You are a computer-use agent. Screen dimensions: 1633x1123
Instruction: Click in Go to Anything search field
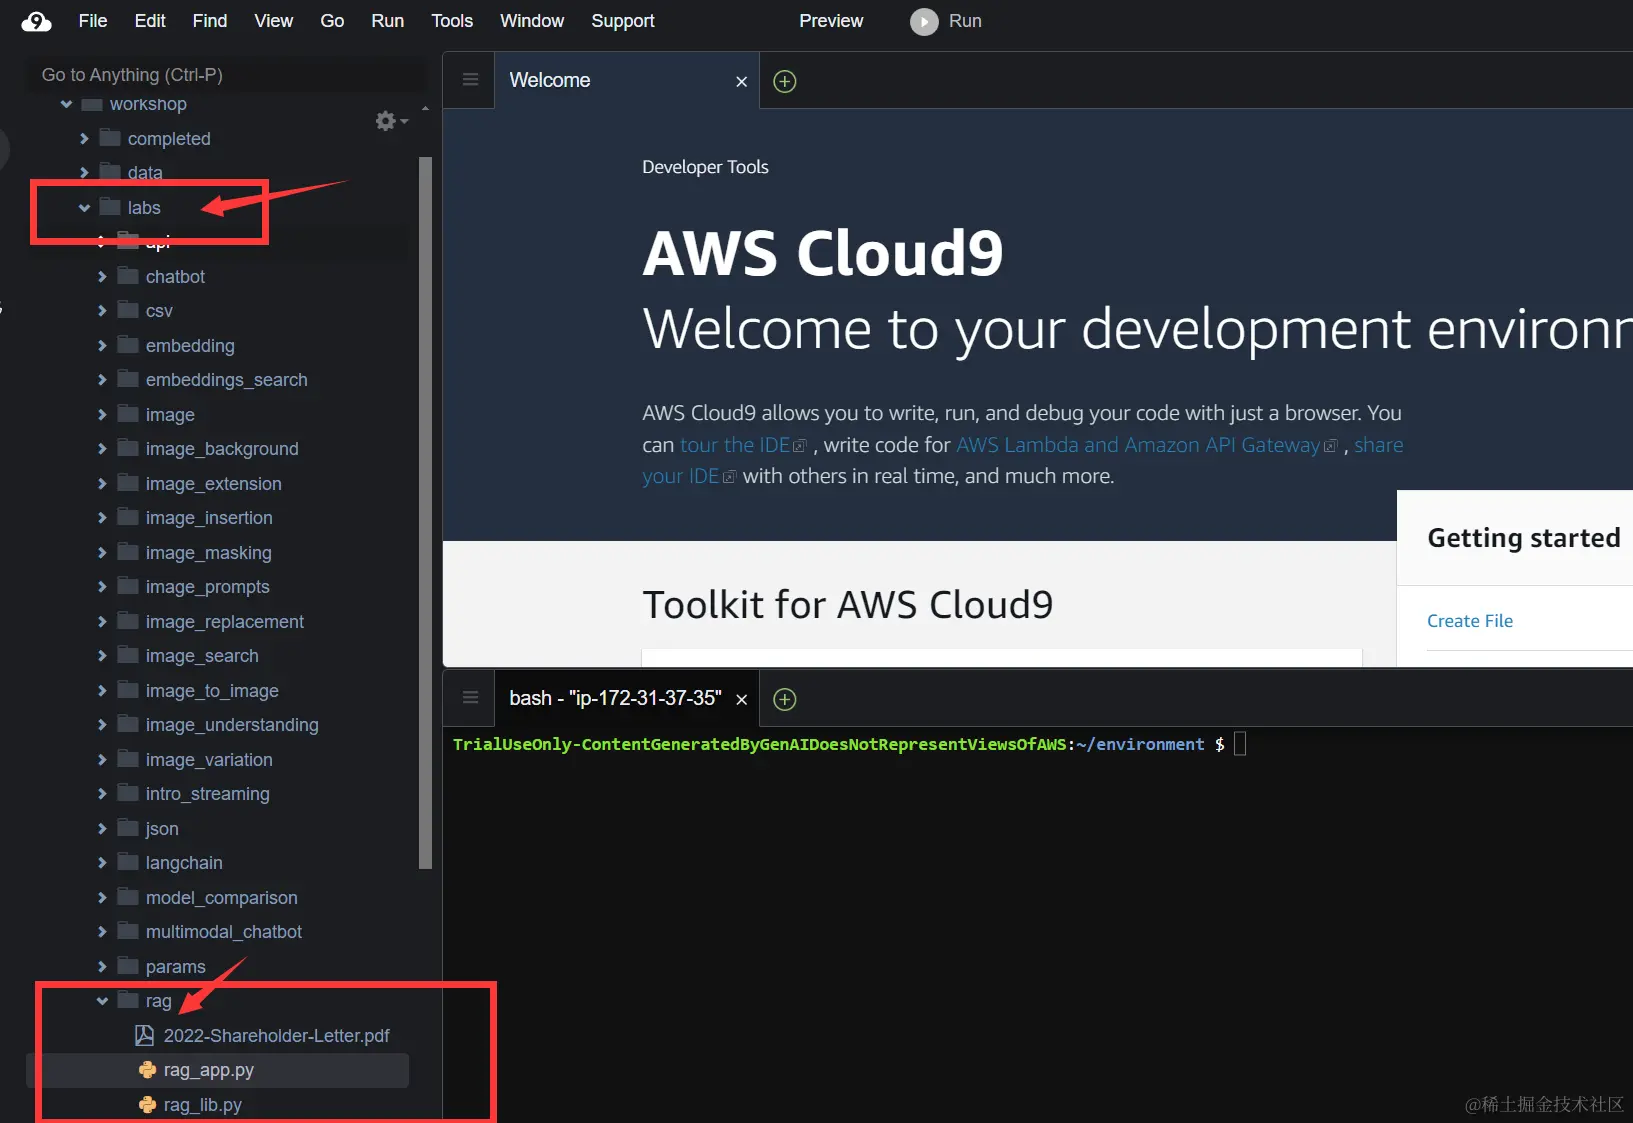point(228,75)
